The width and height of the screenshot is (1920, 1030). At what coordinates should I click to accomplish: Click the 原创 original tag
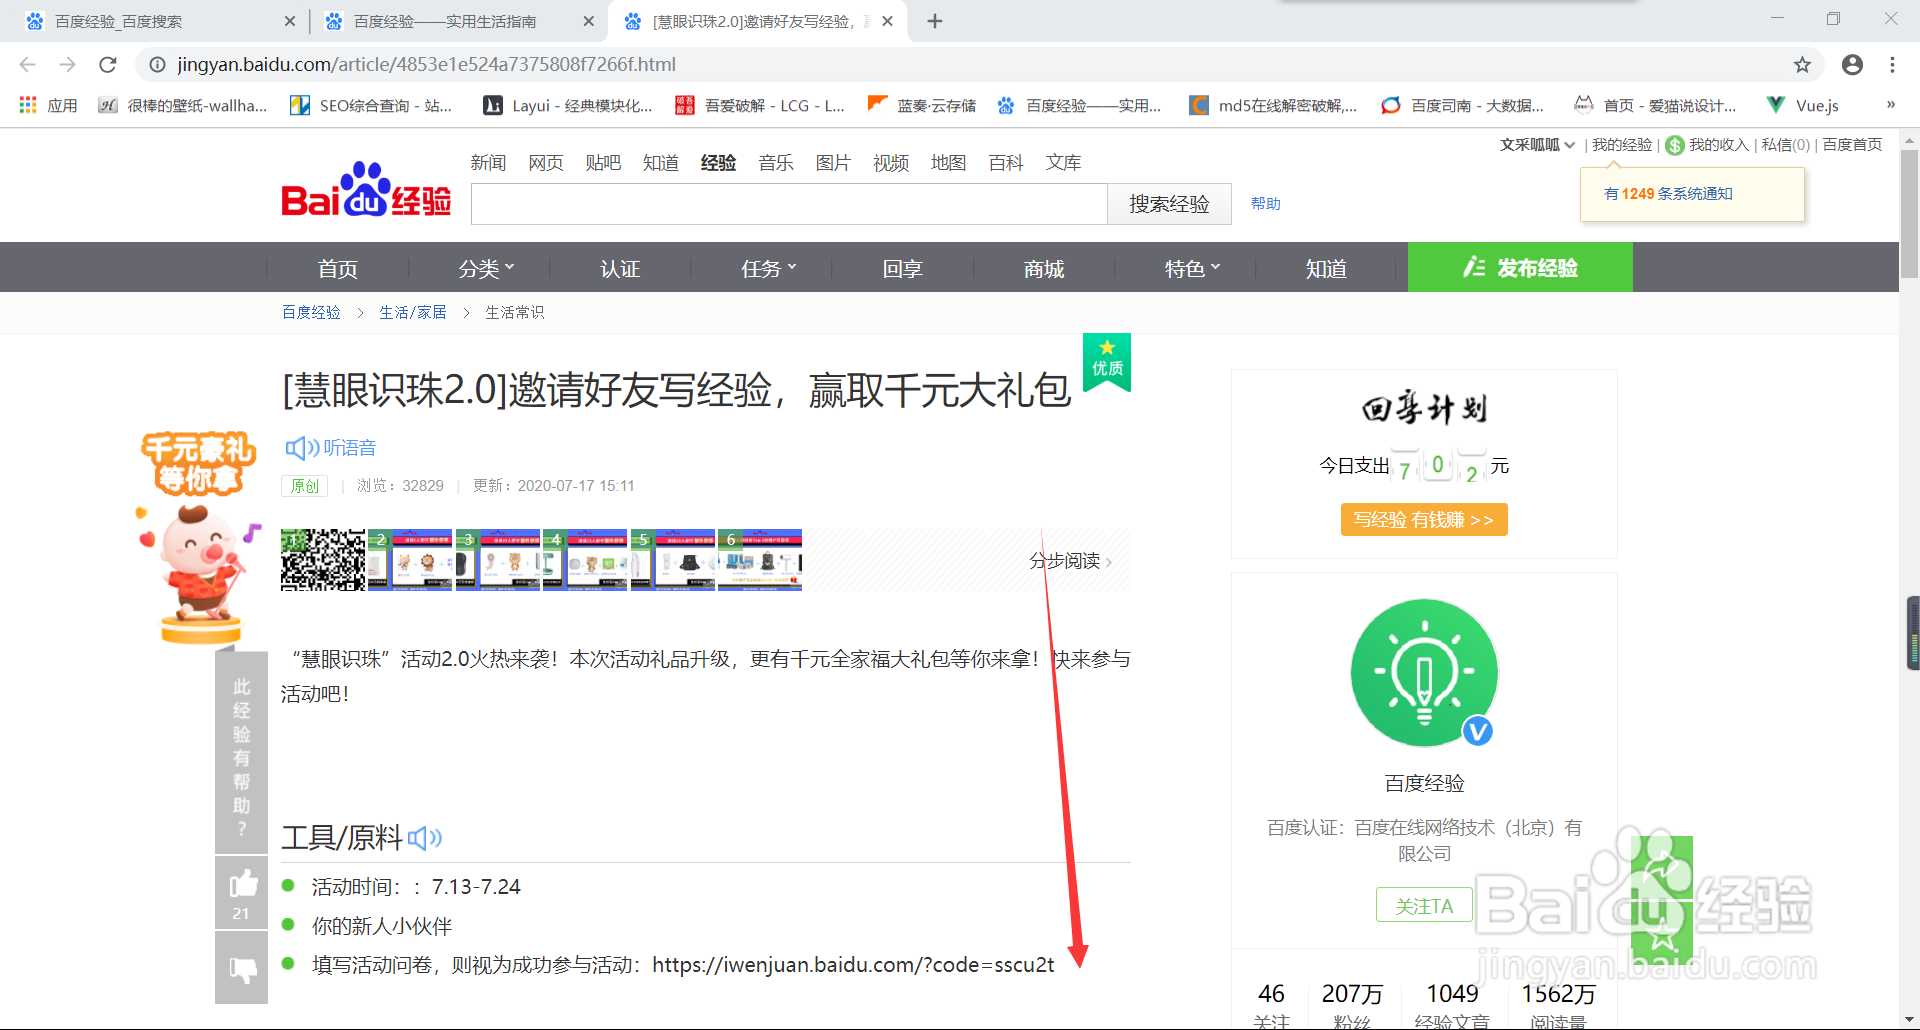[x=304, y=486]
